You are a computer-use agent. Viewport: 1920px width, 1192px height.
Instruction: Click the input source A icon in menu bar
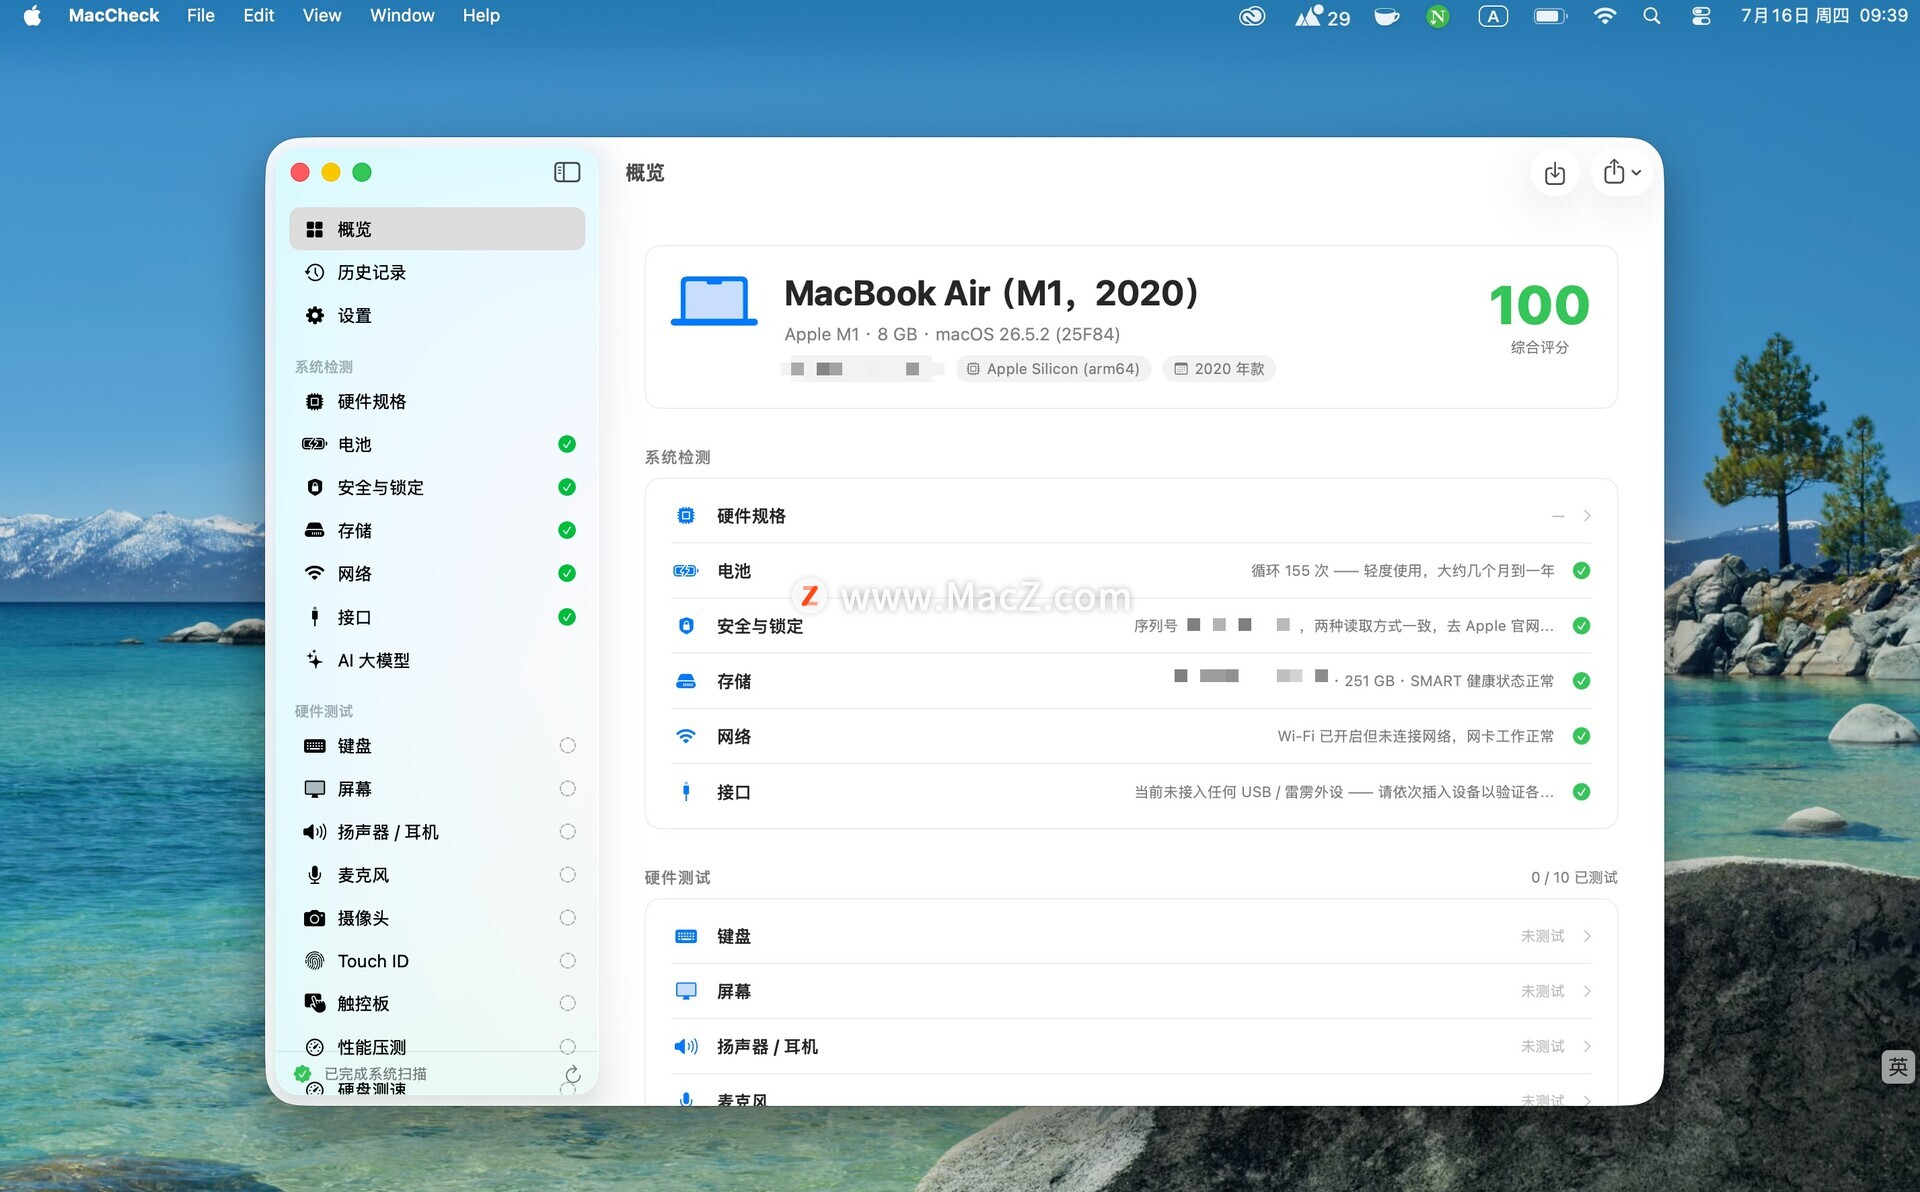coord(1493,16)
